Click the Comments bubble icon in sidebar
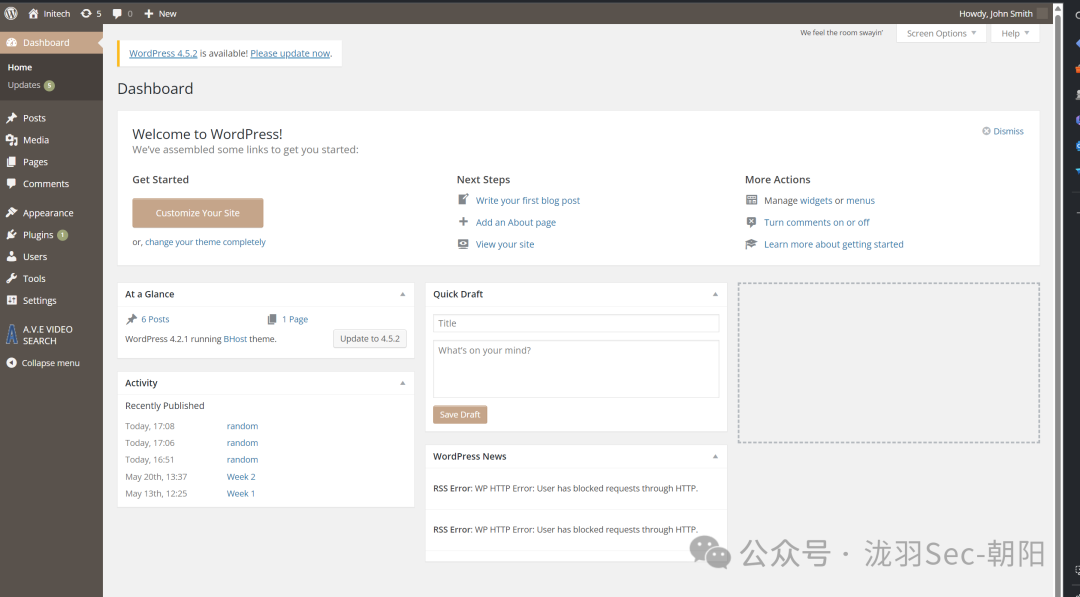This screenshot has width=1080, height=597. tap(12, 184)
